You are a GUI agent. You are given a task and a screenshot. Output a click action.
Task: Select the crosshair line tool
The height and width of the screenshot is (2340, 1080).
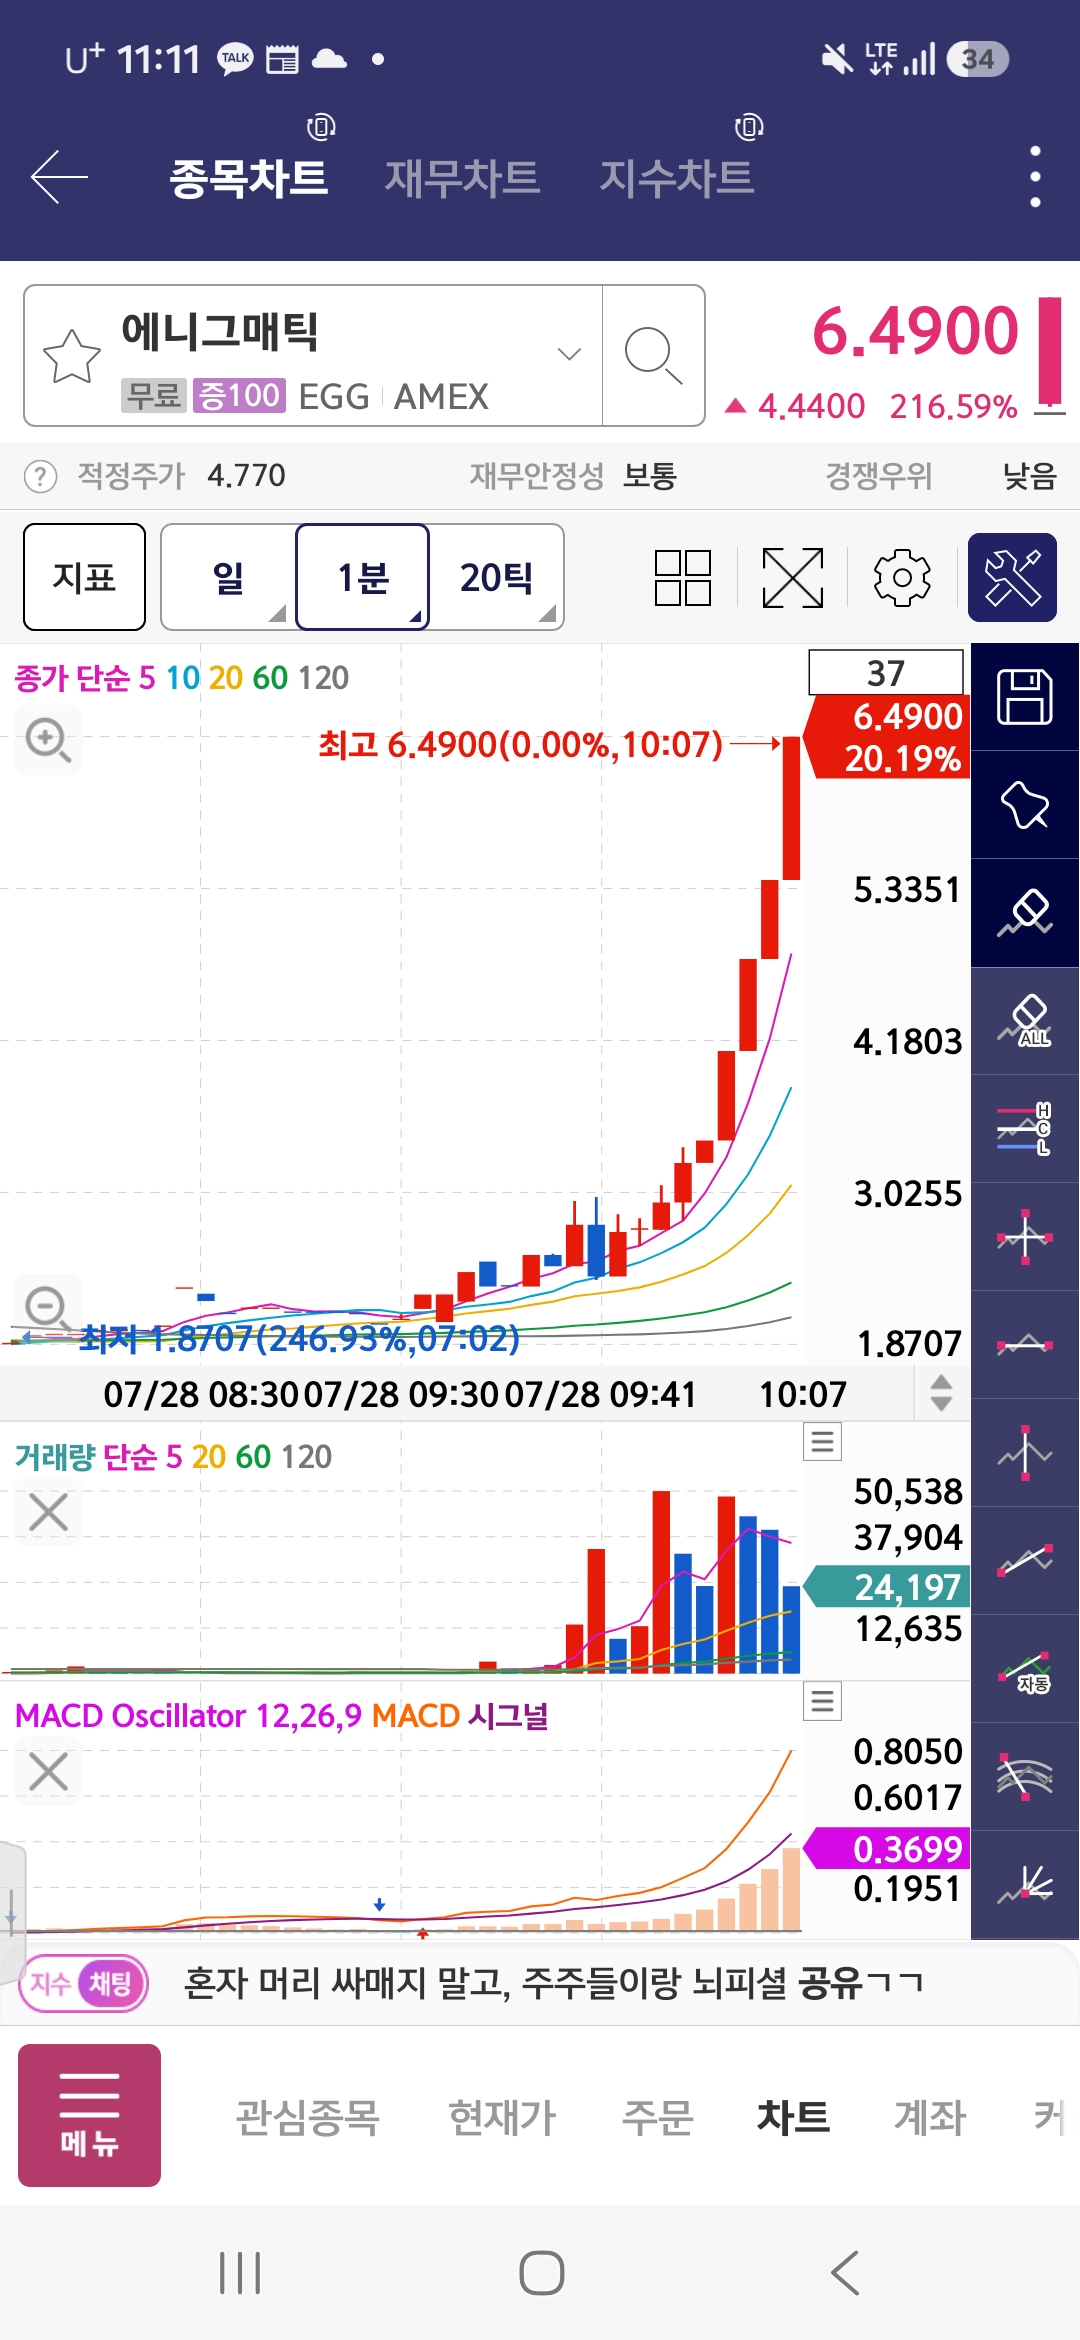pos(1025,1237)
